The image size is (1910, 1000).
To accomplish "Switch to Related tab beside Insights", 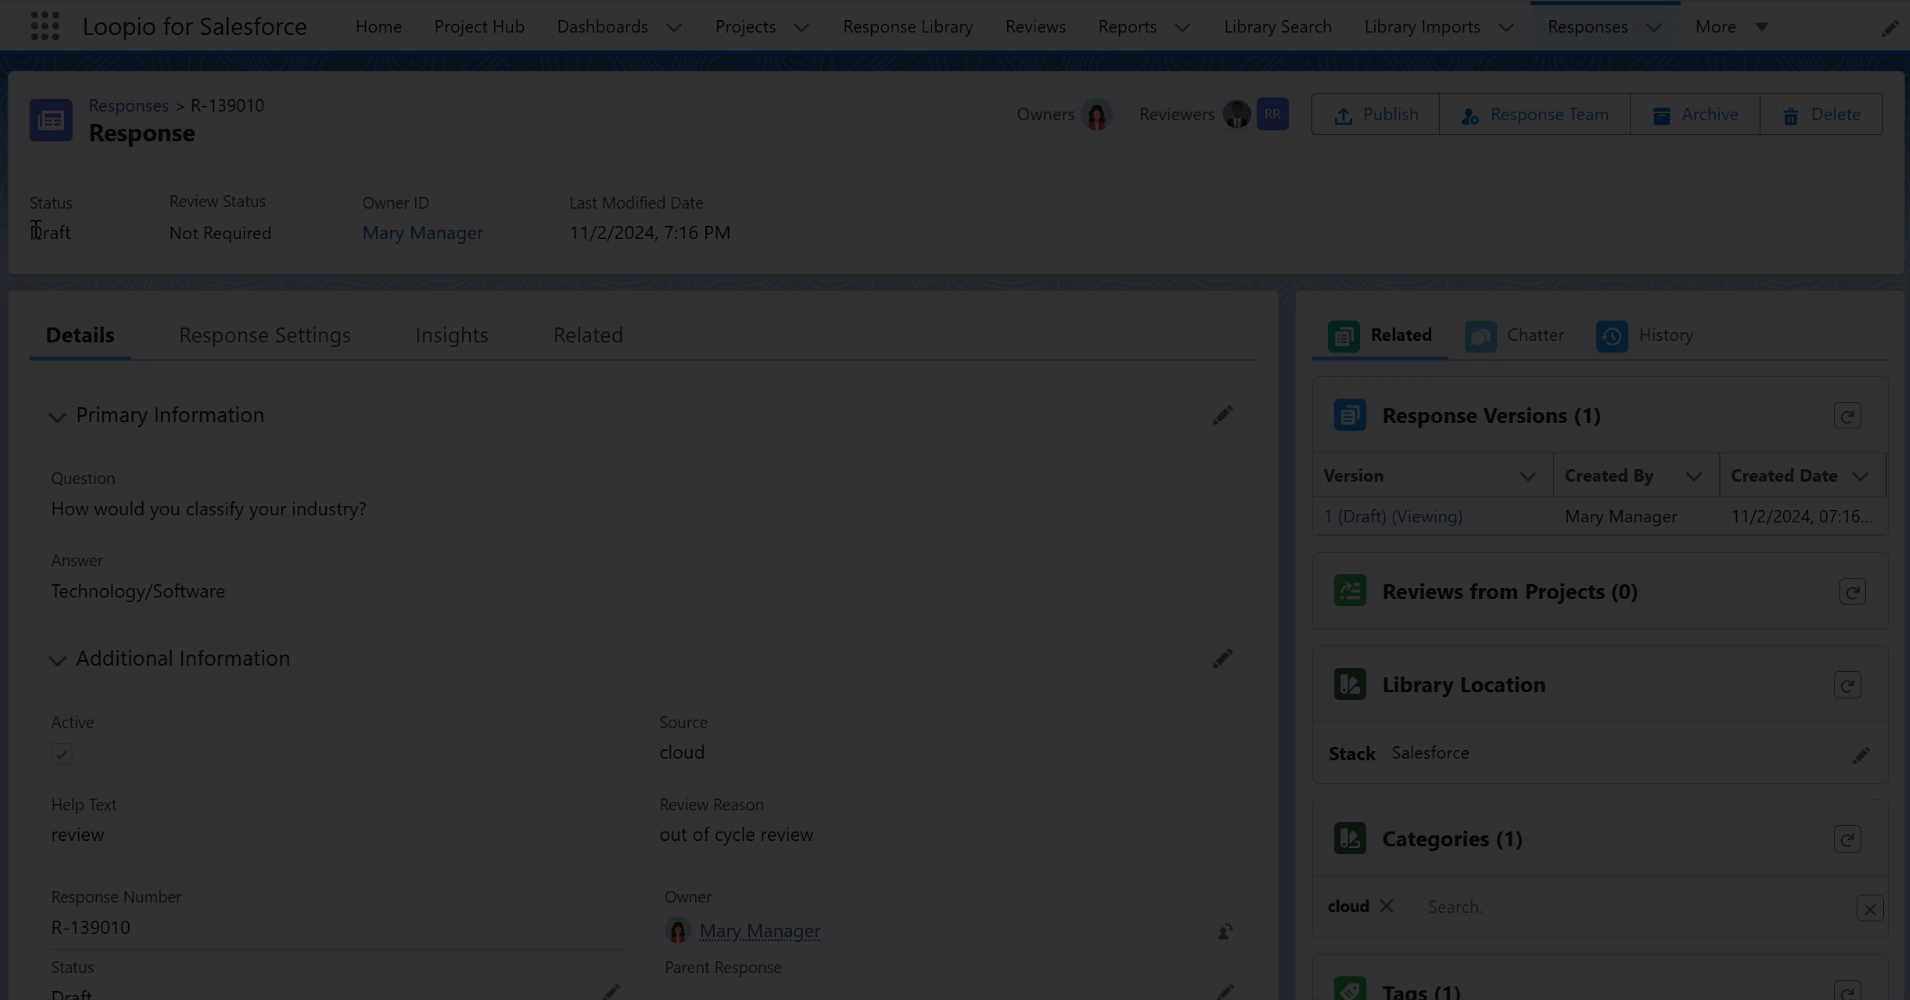I will pyautogui.click(x=588, y=335).
